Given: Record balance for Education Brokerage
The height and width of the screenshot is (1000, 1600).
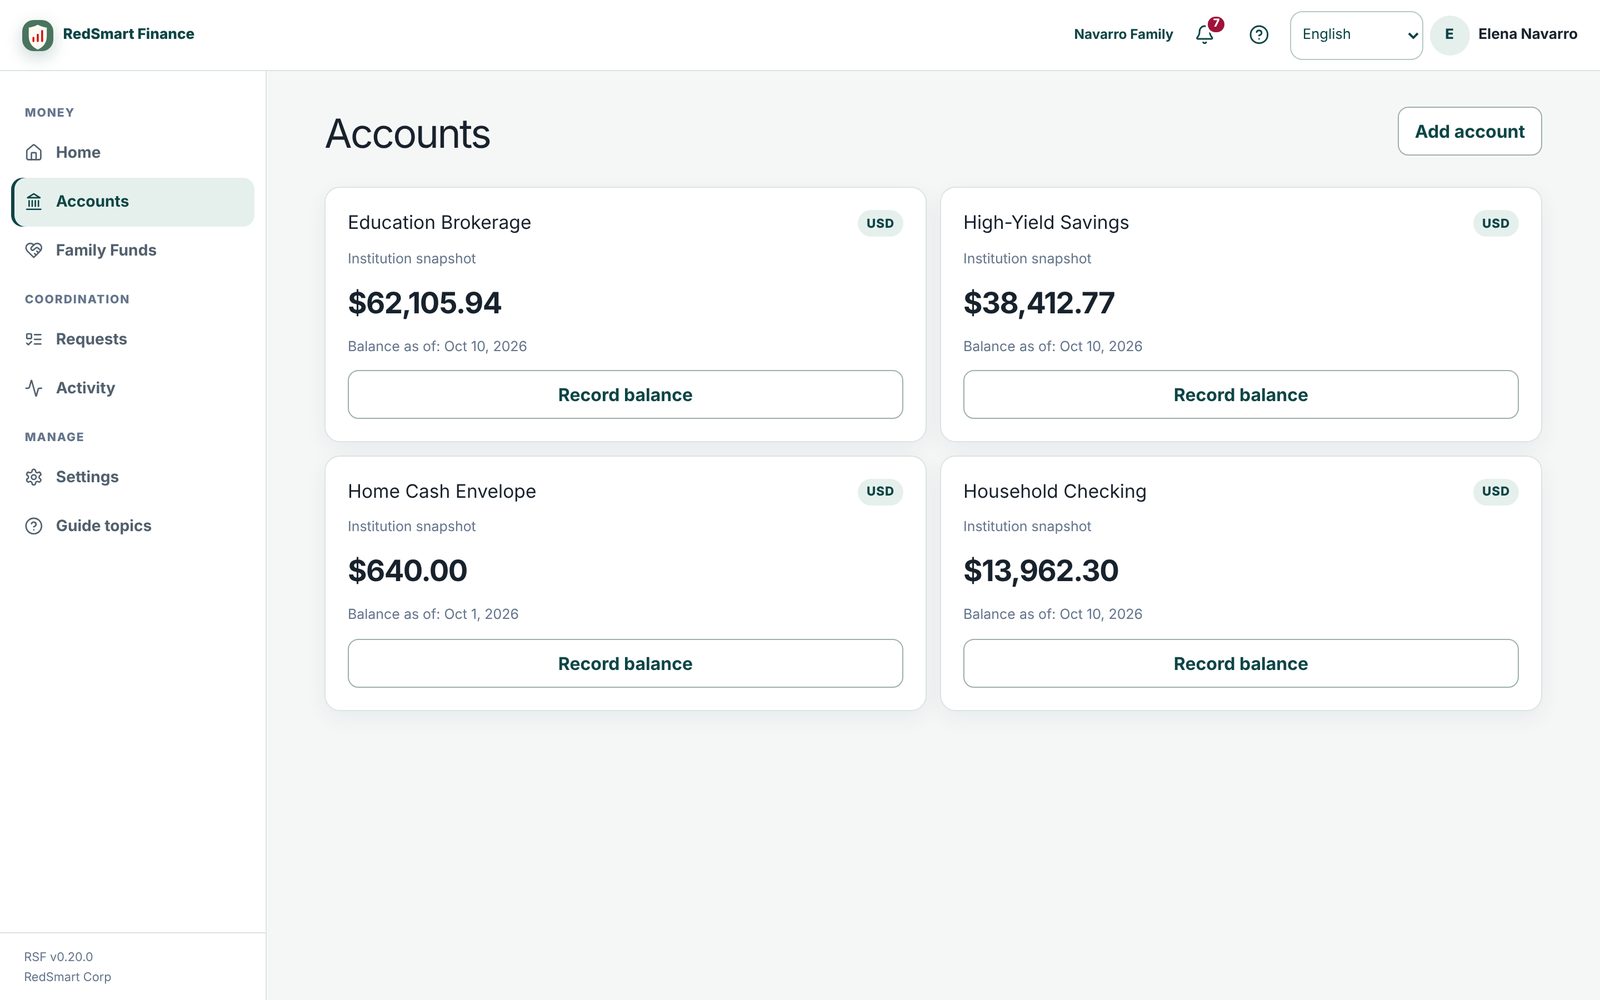Looking at the screenshot, I should (625, 395).
